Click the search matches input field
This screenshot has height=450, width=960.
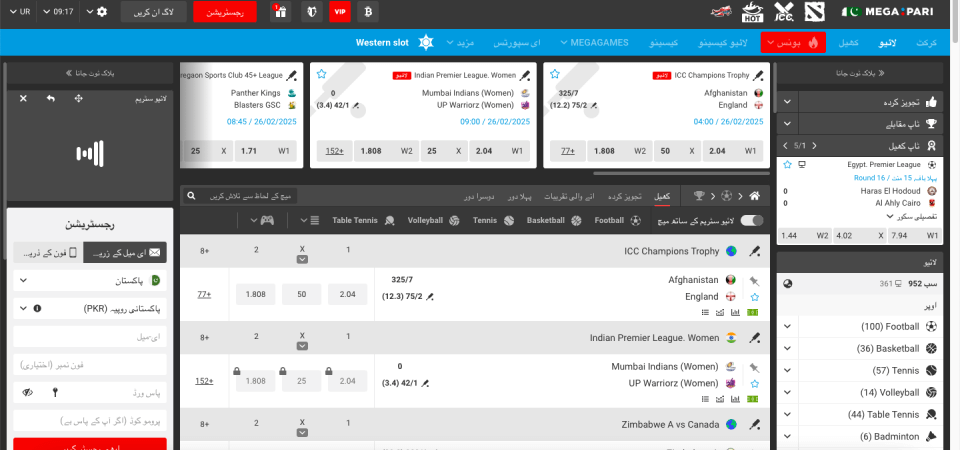click(x=250, y=196)
